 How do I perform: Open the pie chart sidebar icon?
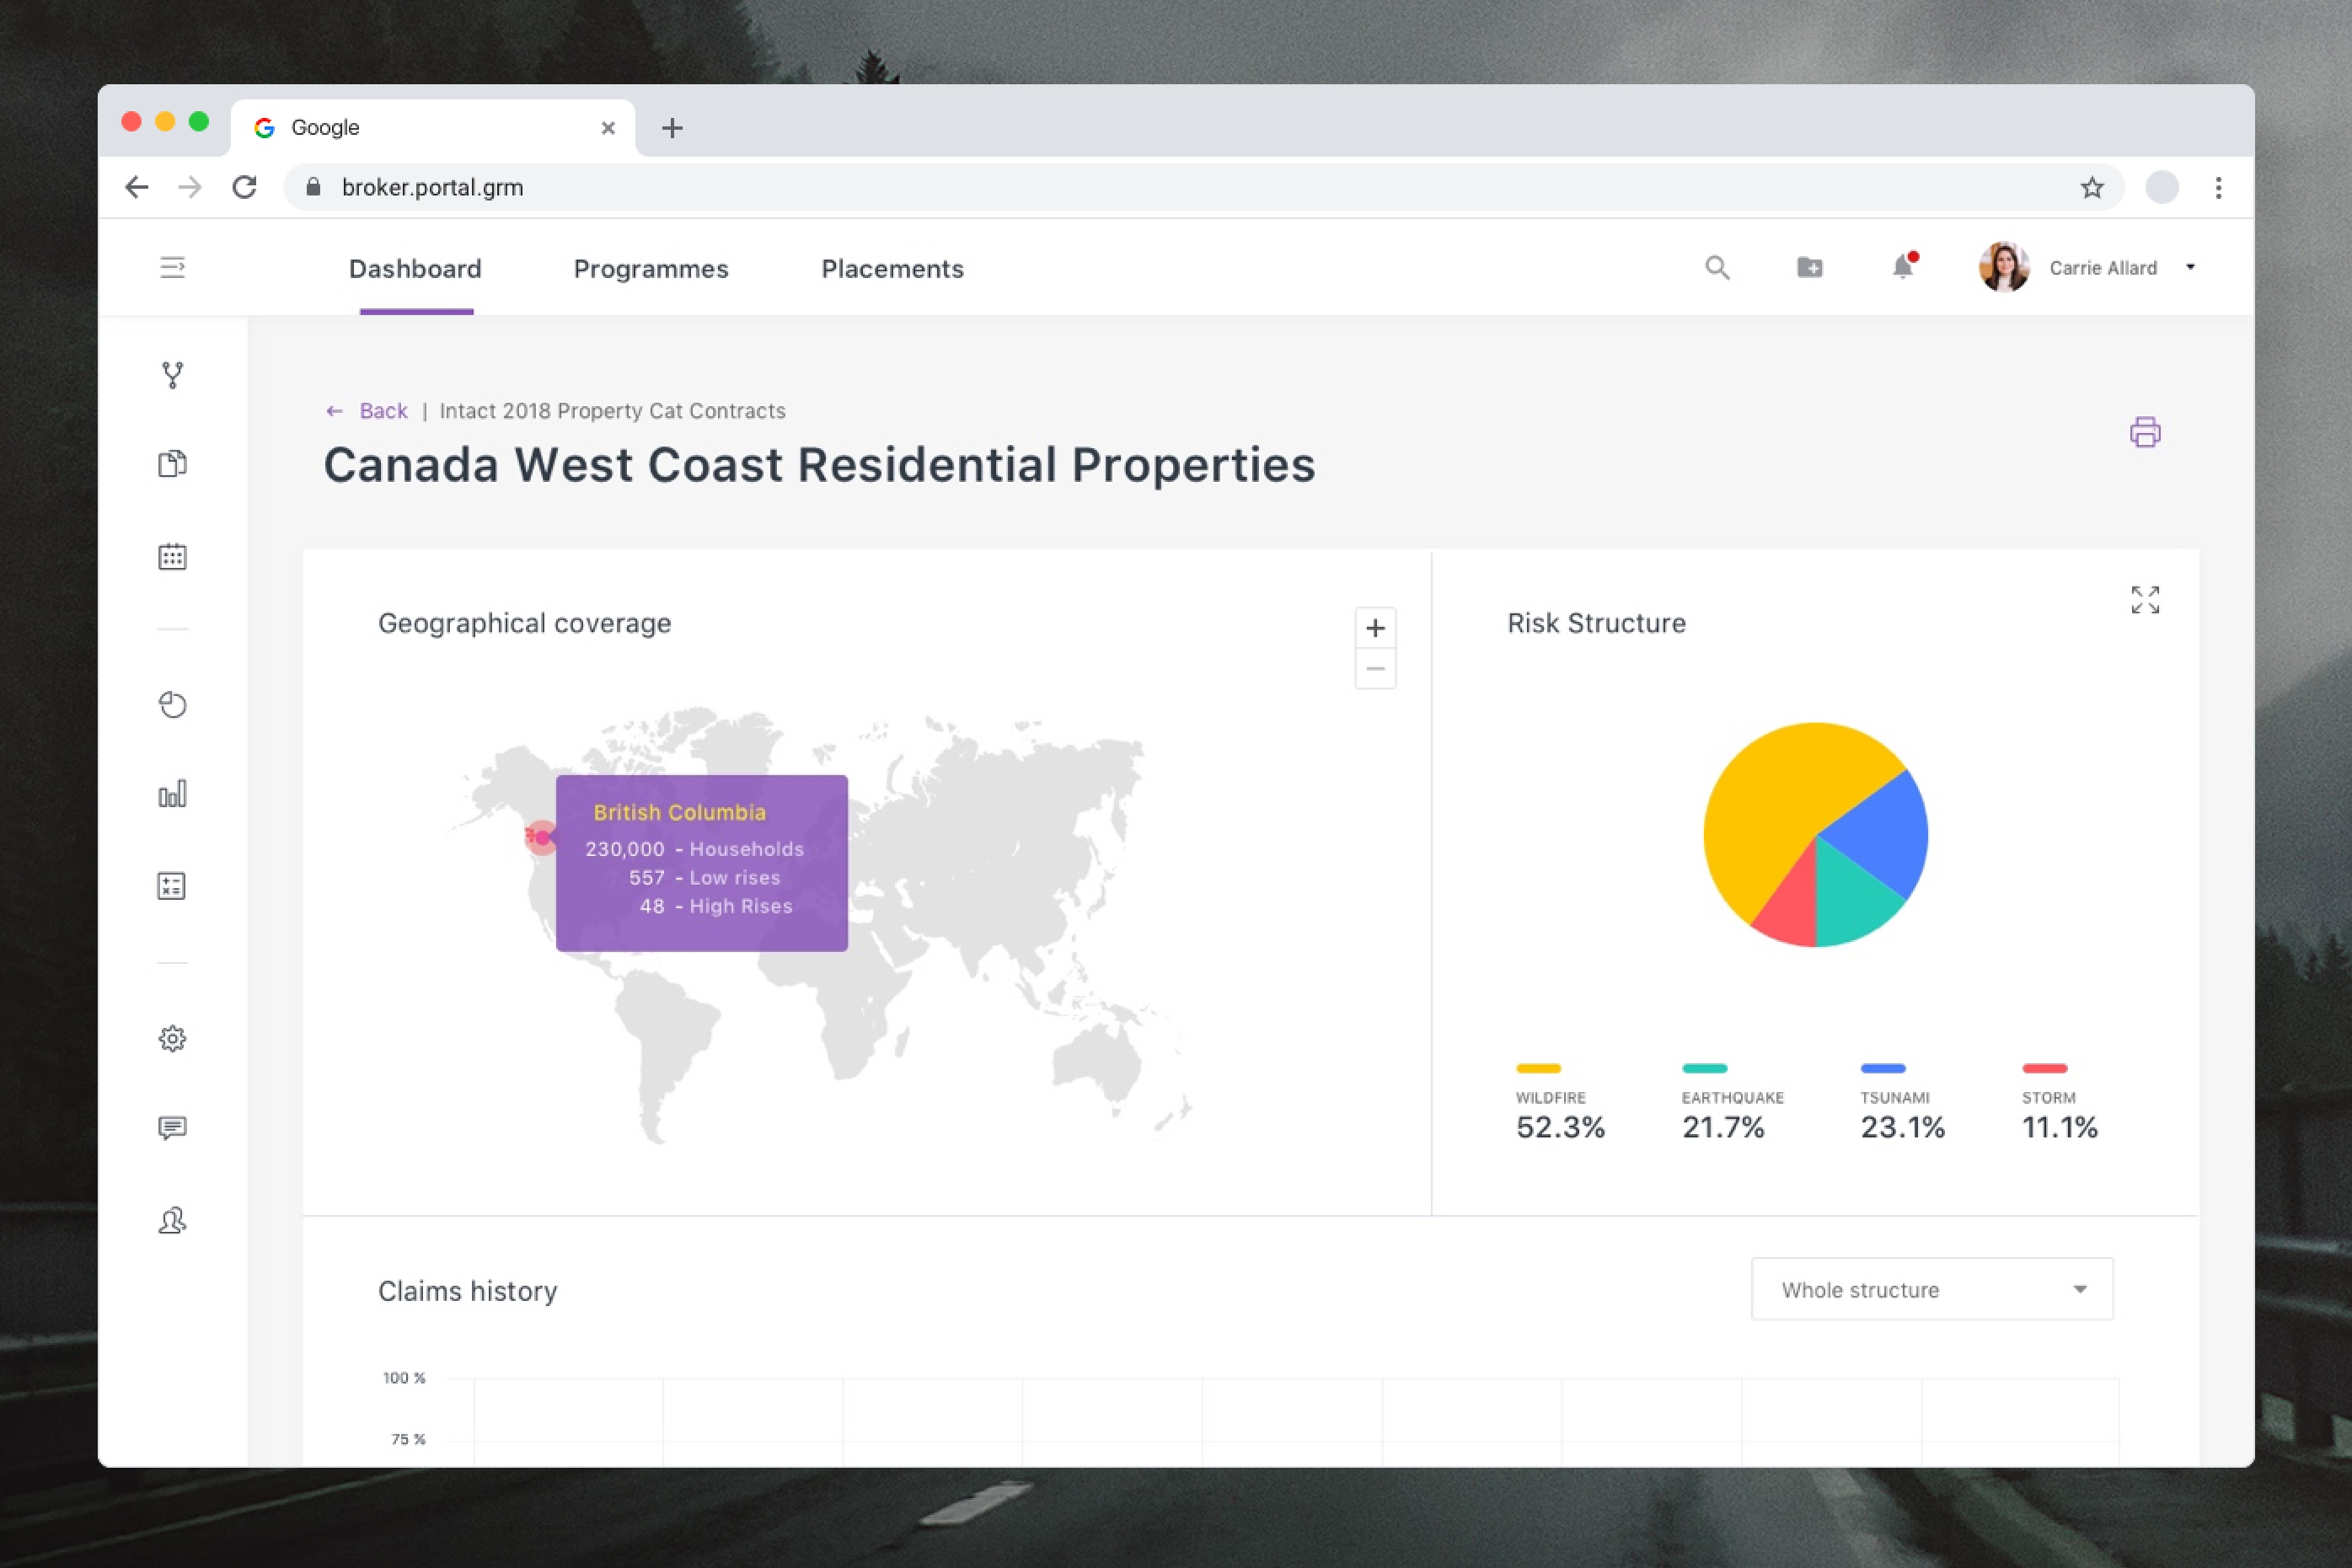(172, 705)
